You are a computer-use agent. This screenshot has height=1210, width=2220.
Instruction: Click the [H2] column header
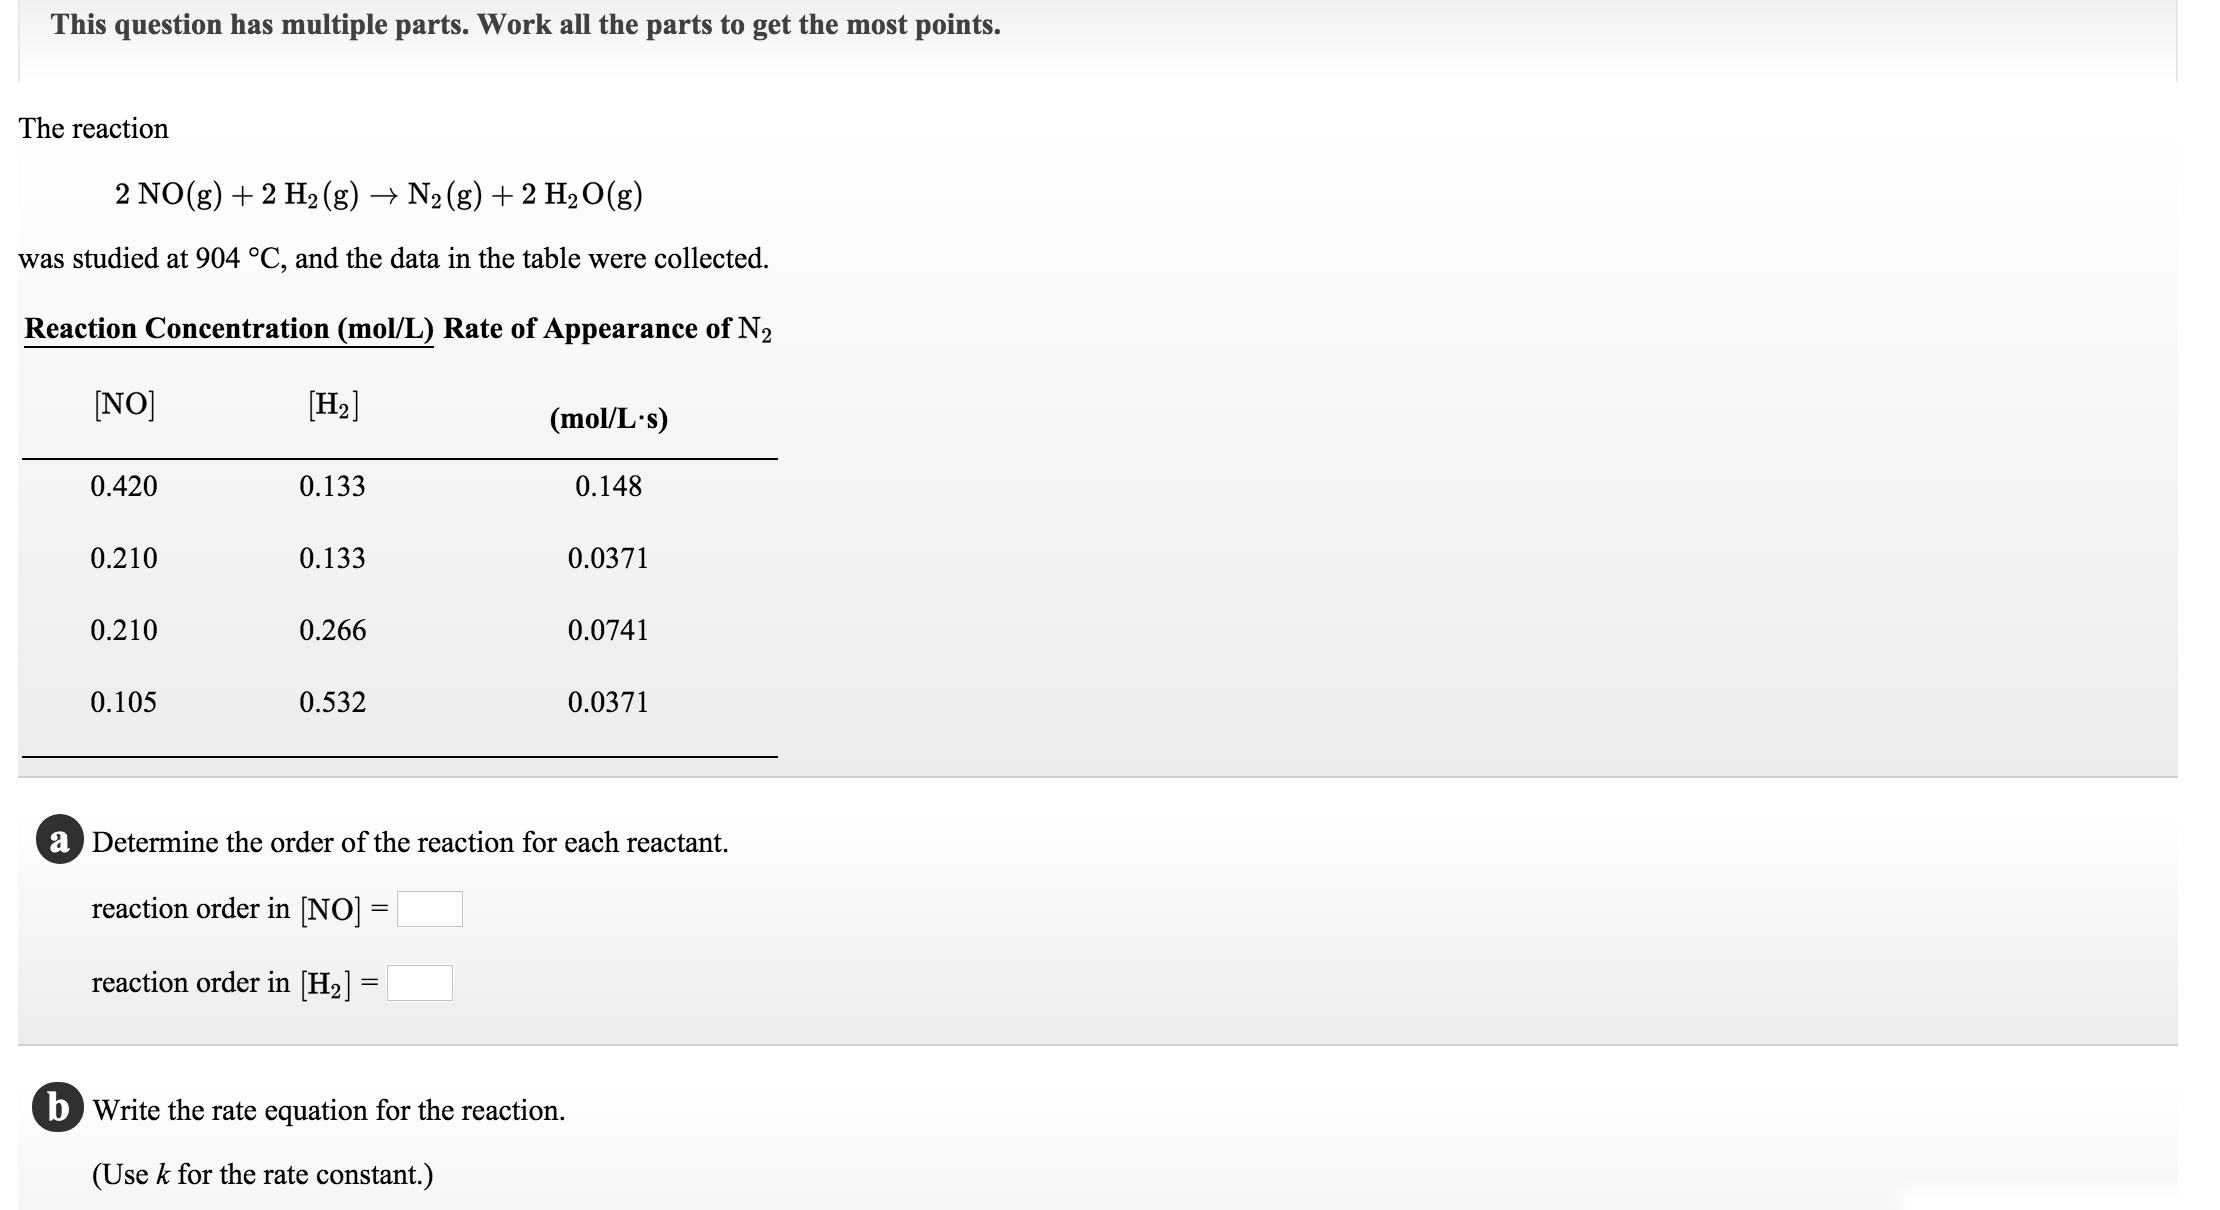click(332, 404)
